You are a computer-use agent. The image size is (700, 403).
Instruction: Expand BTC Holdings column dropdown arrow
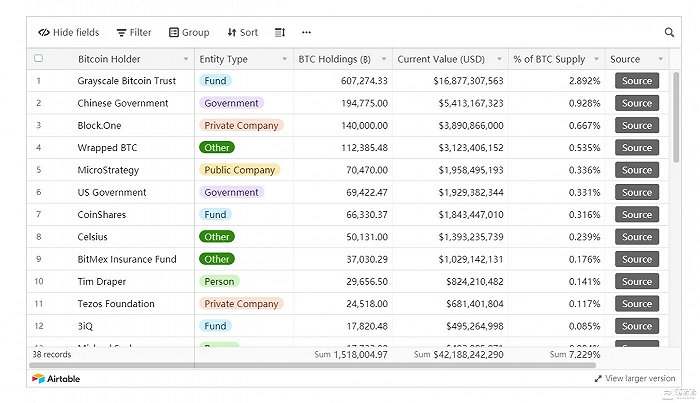pos(383,59)
